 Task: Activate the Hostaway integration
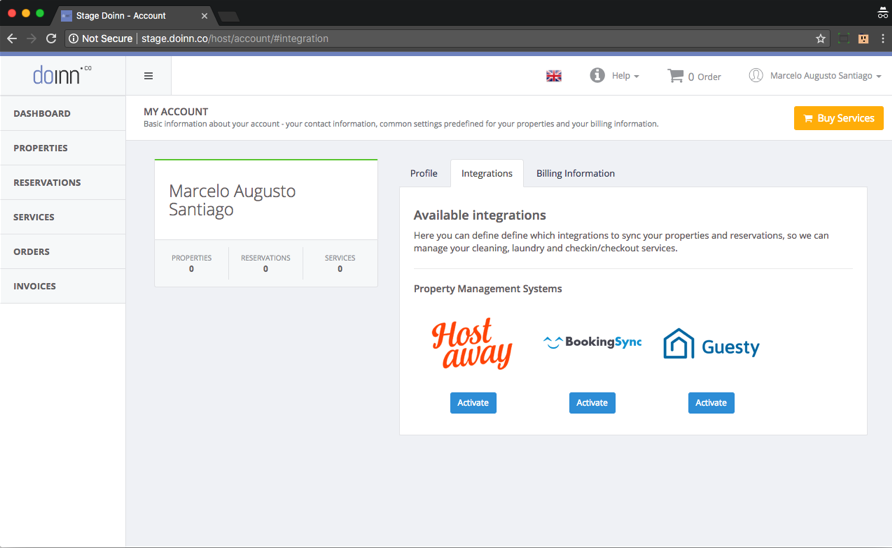[473, 402]
